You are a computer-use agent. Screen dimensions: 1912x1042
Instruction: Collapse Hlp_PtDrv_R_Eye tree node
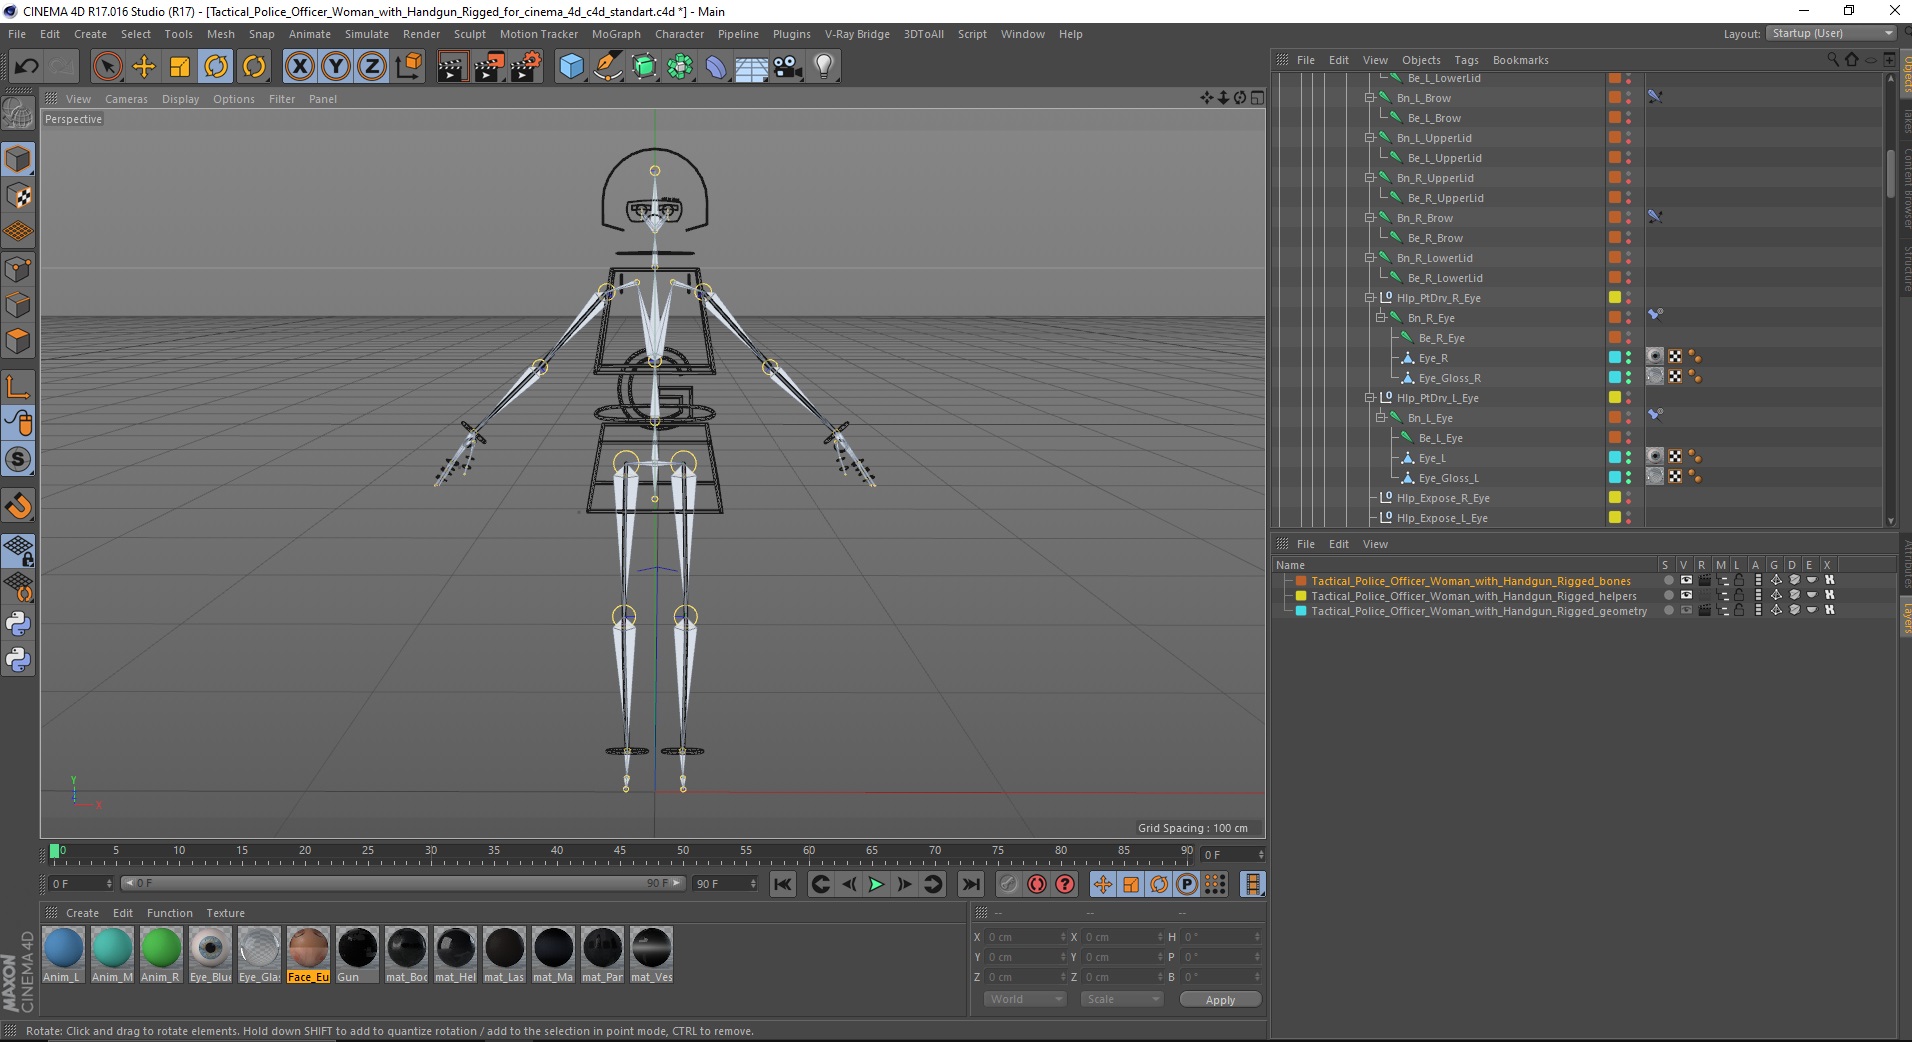pos(1370,298)
